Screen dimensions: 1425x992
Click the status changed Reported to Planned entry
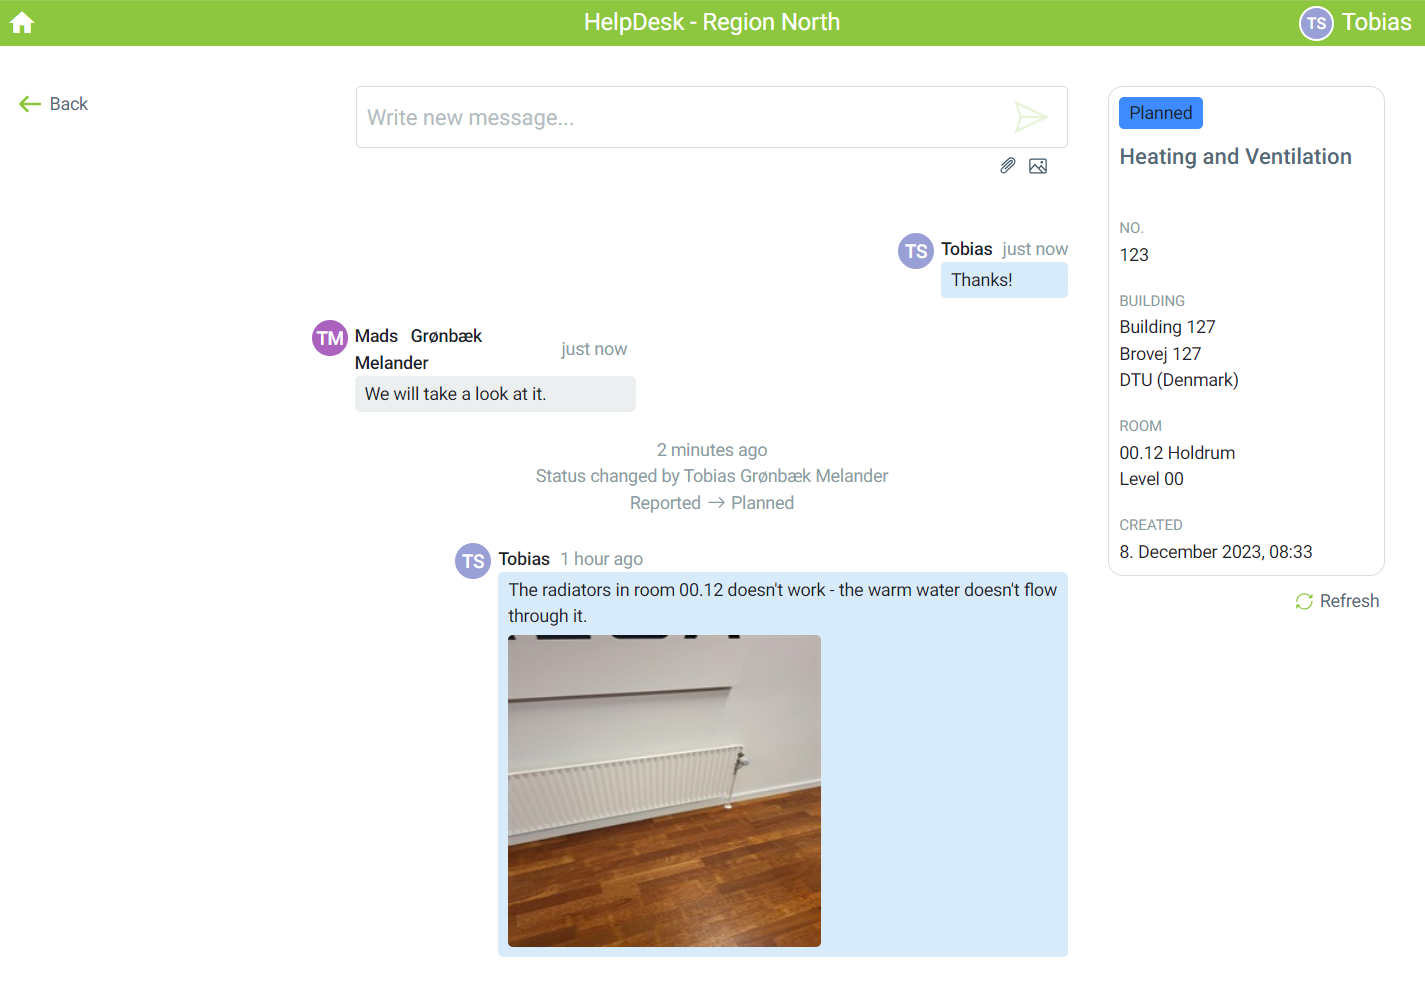pyautogui.click(x=711, y=503)
